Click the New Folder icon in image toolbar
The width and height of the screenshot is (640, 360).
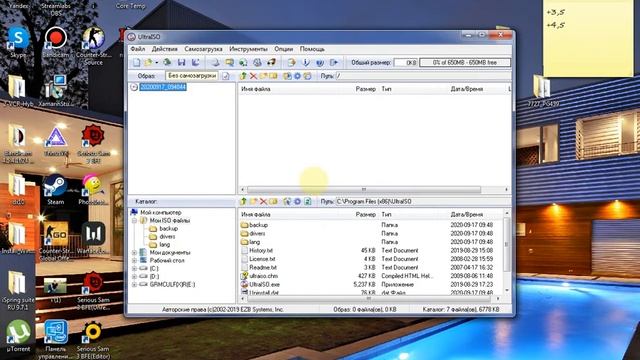tap(263, 76)
